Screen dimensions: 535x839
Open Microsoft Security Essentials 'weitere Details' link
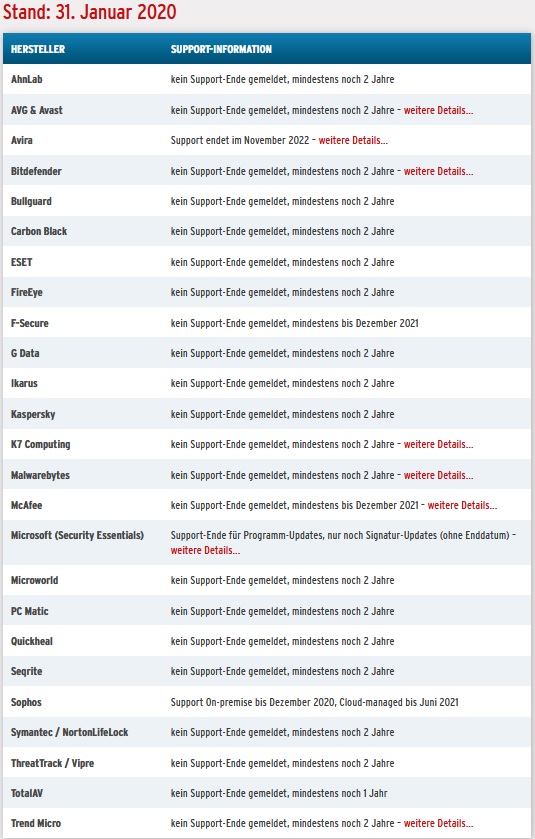coord(205,550)
